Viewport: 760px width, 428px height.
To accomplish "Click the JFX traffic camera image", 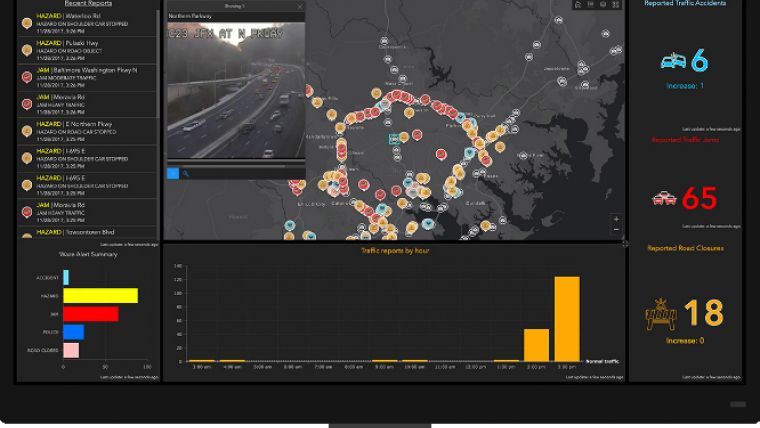I will [236, 91].
